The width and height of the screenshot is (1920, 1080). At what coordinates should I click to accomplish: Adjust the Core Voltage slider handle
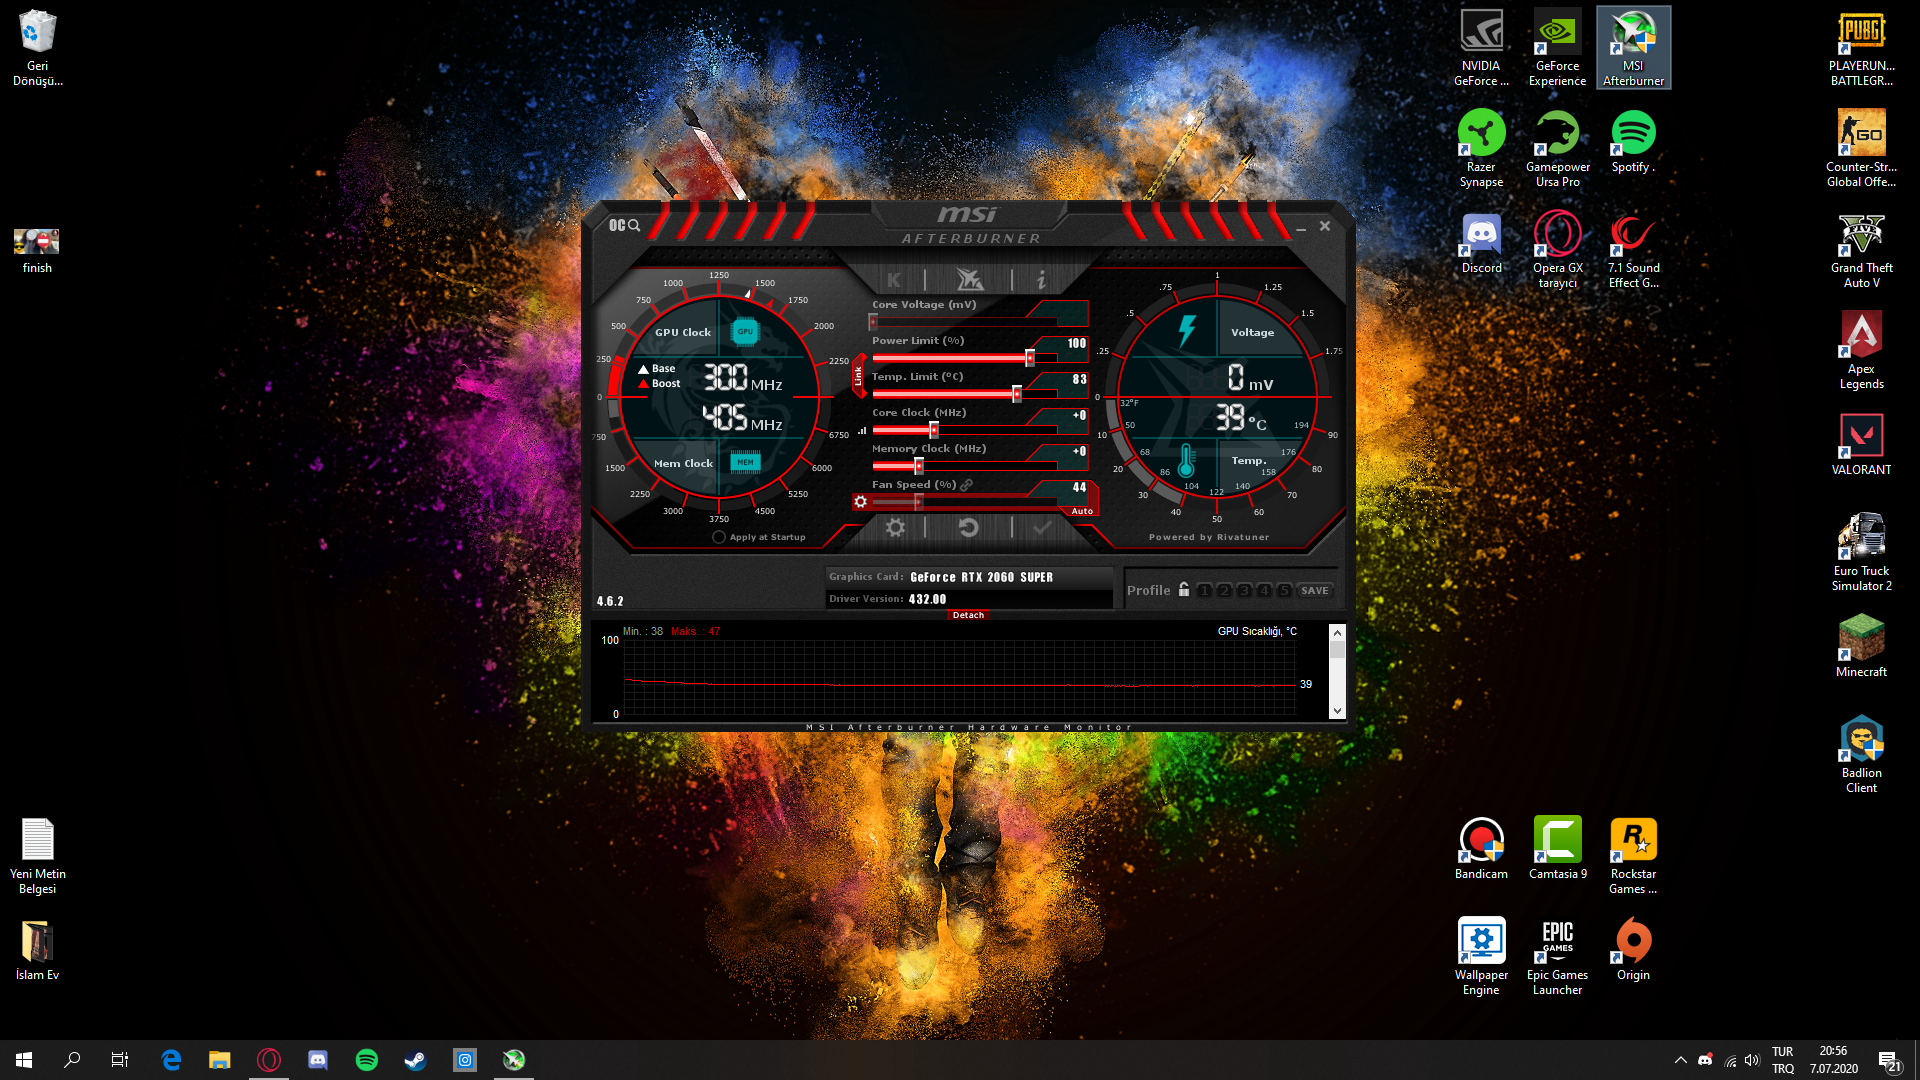tap(873, 322)
